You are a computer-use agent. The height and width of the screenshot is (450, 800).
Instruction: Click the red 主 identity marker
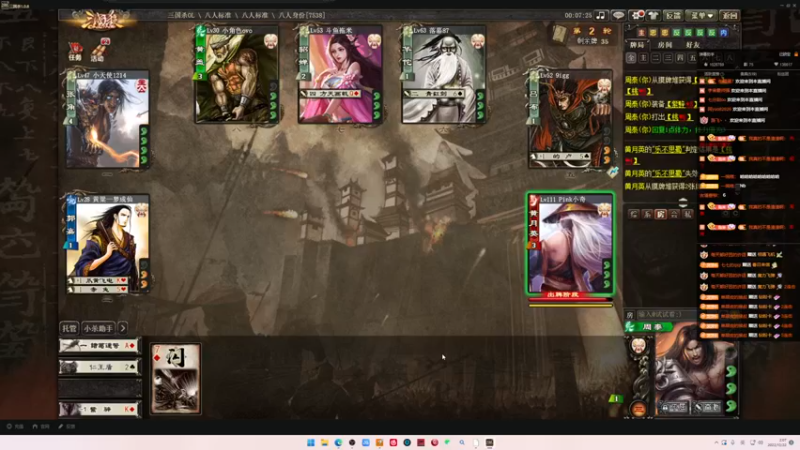(641, 33)
